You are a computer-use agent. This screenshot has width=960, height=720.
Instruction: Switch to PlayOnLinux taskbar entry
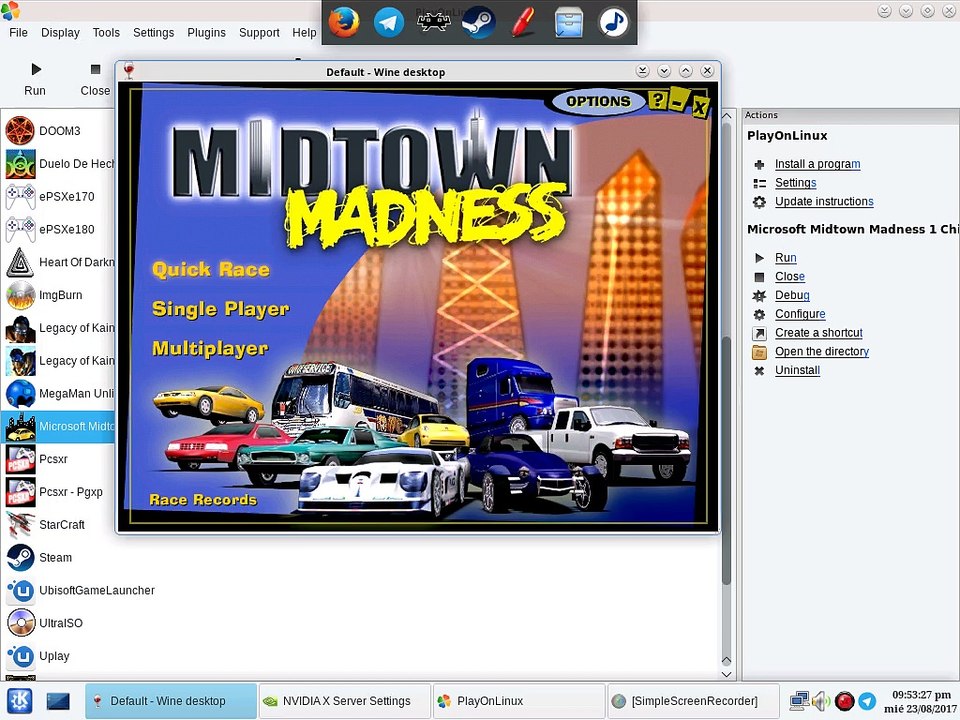(519, 701)
